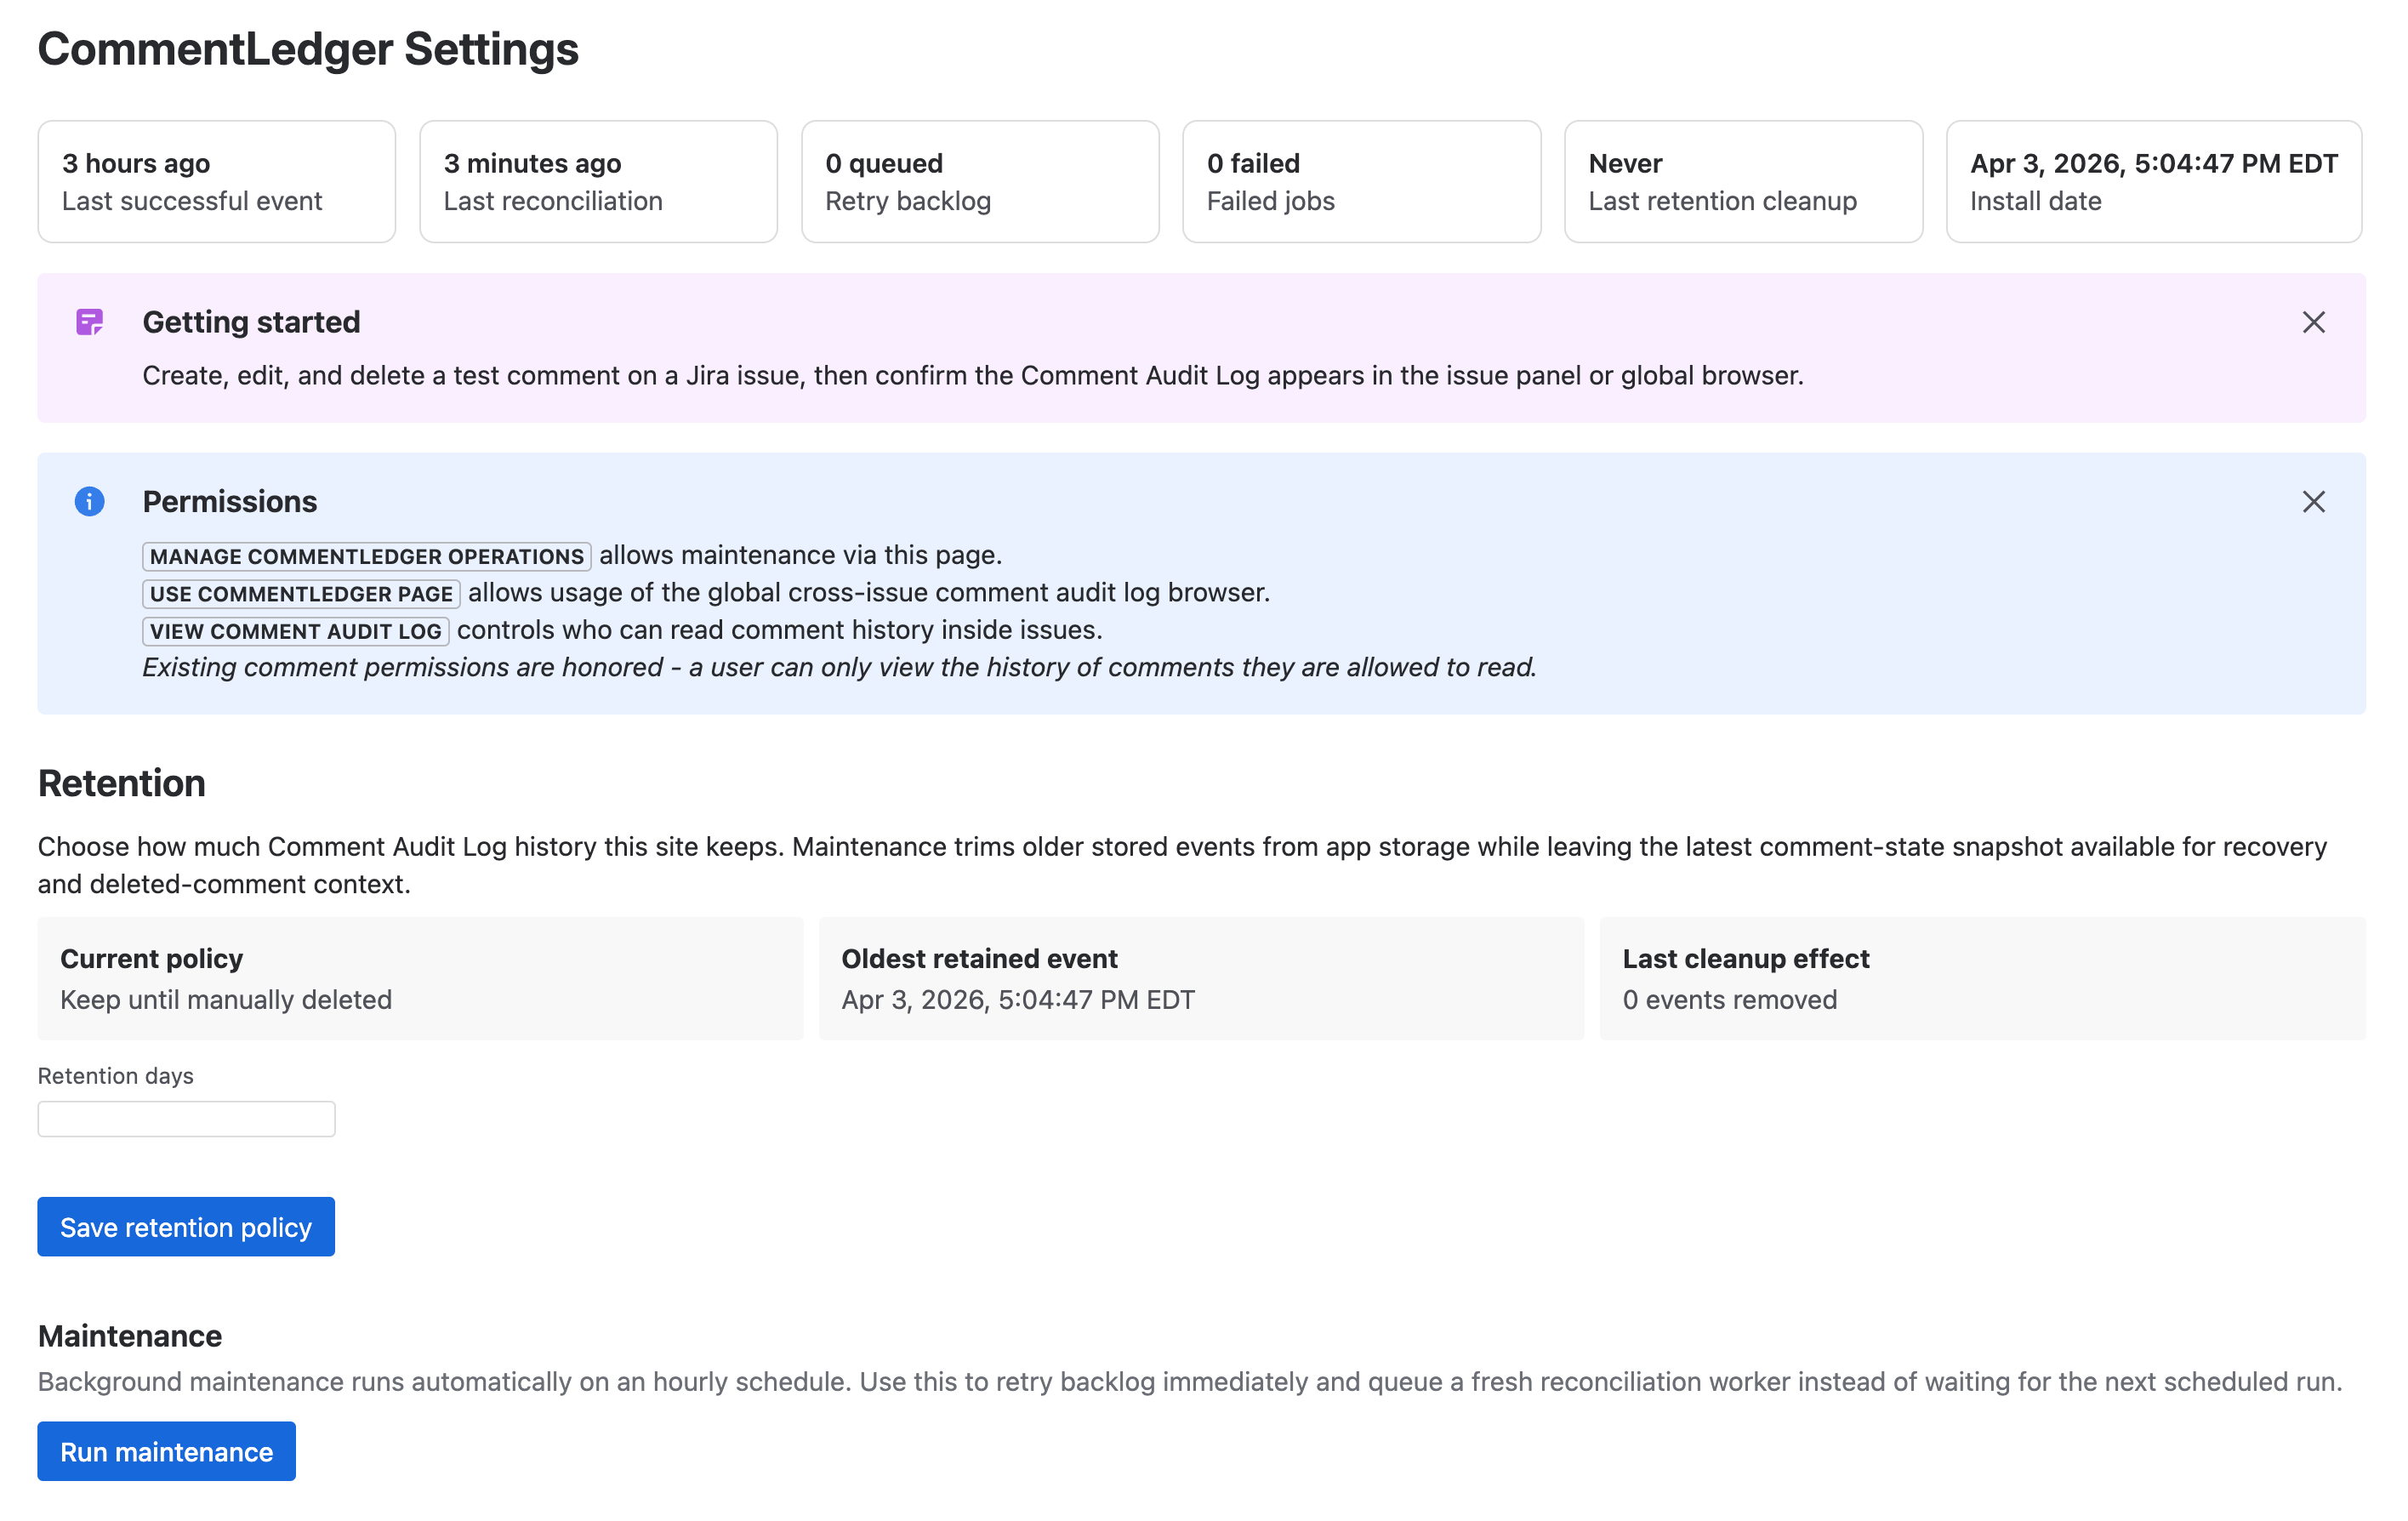Open the Last successful event card
This screenshot has width=2408, height=1521.
[215, 181]
